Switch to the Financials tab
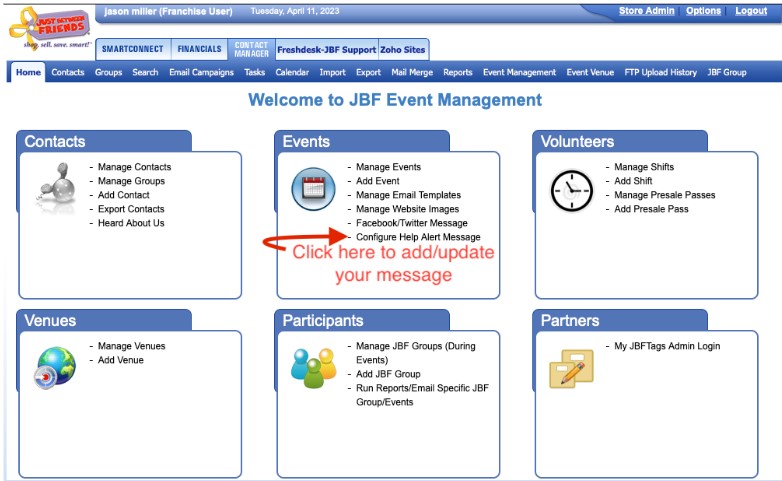This screenshot has width=782, height=481. [199, 49]
